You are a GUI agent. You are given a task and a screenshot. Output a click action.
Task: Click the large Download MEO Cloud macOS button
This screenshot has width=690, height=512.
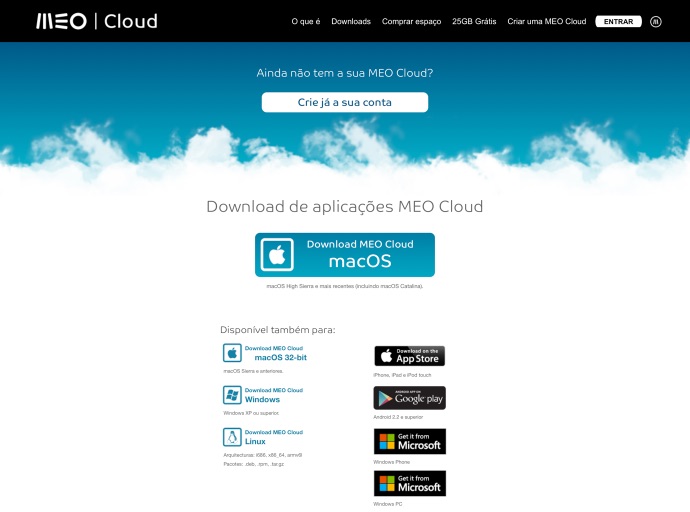(345, 255)
